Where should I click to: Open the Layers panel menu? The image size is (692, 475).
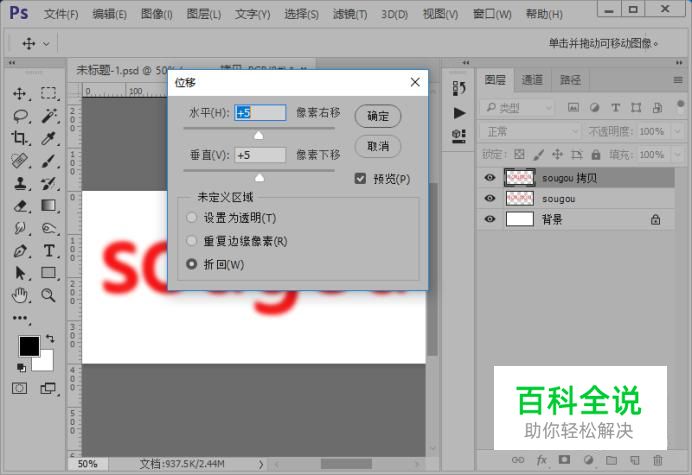[x=678, y=80]
